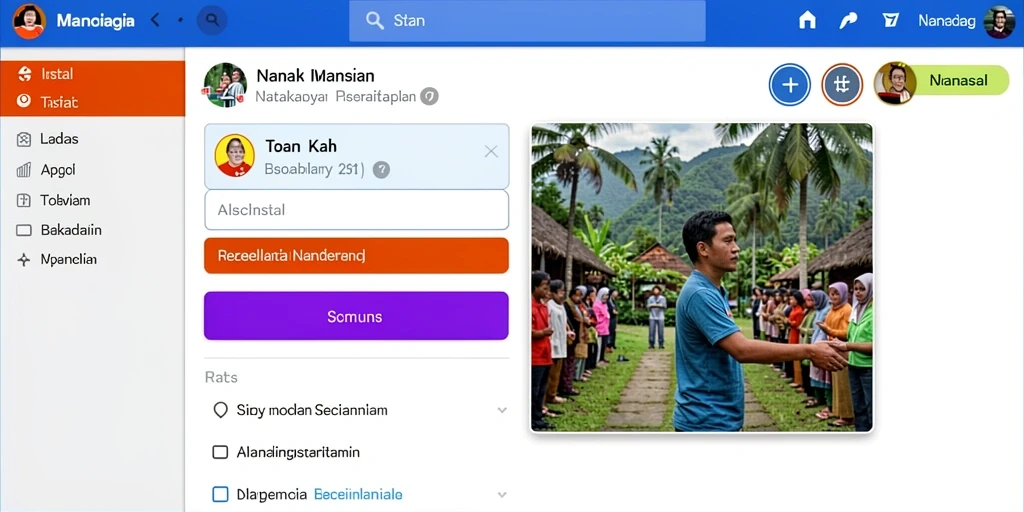The image size is (1024, 512).
Task: Open Nanak Mansian profile picture
Action: click(x=225, y=86)
